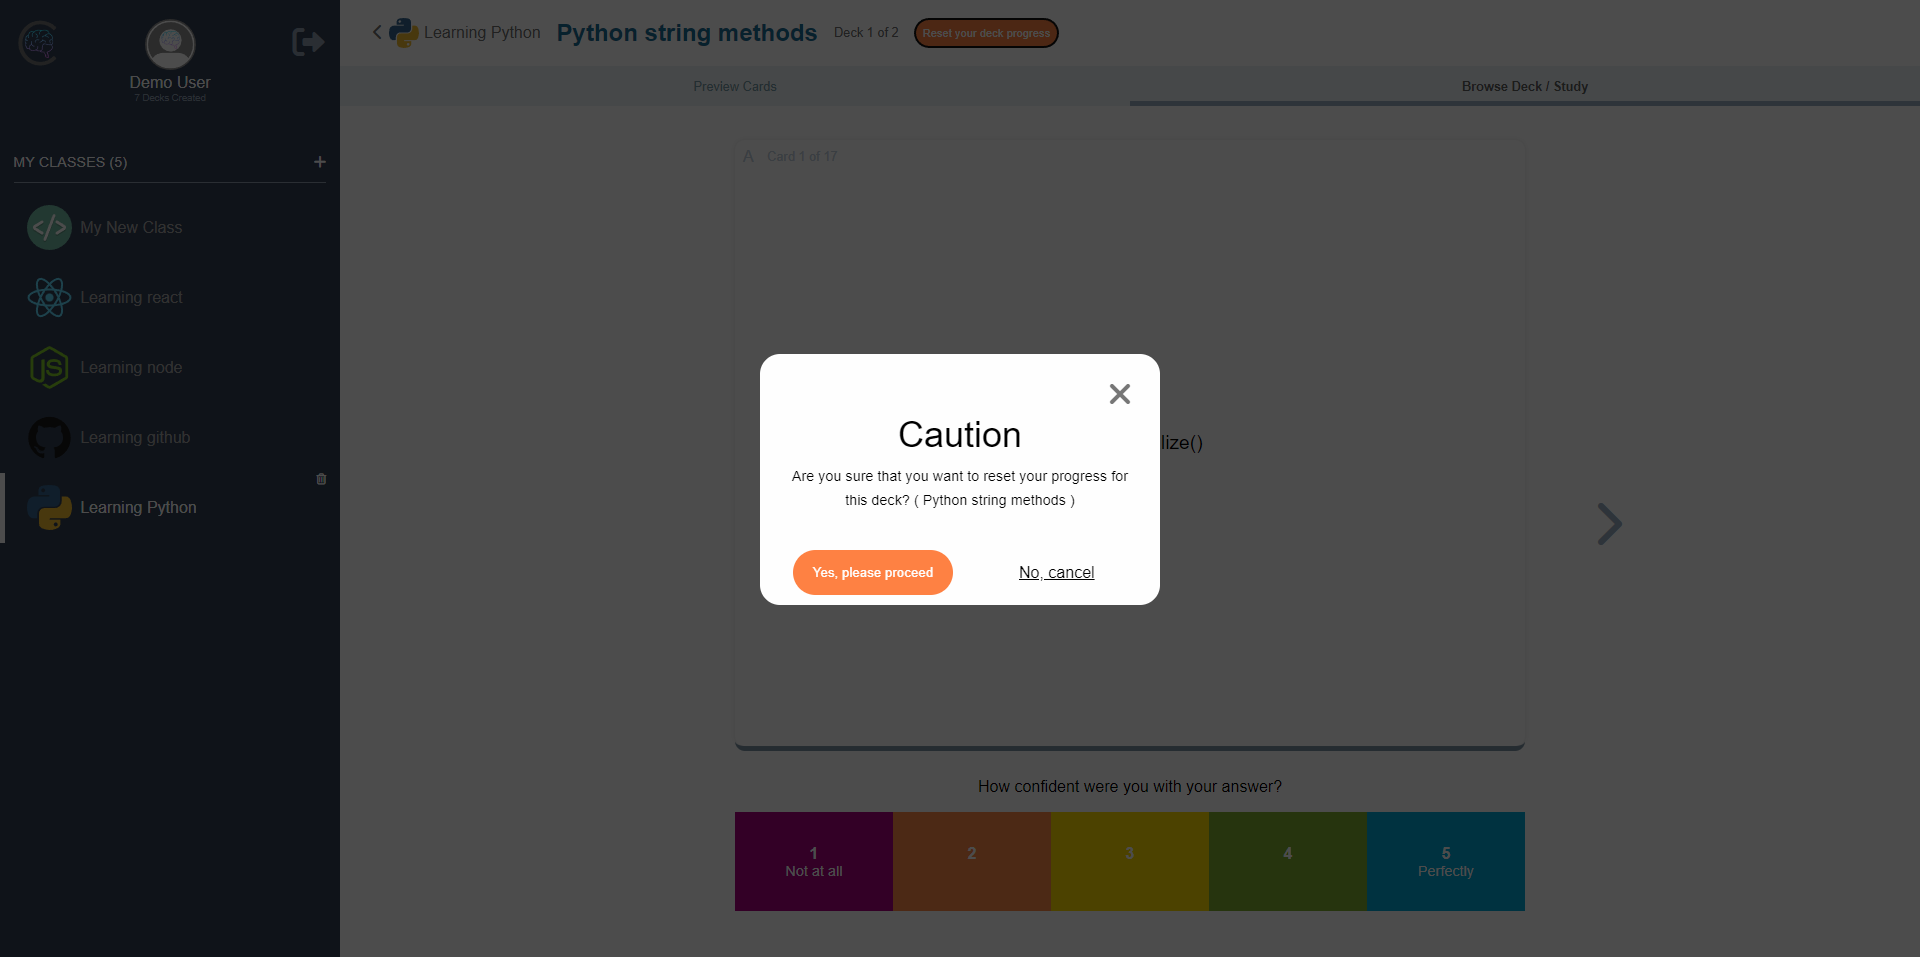Viewport: 1920px width, 957px height.
Task: Open the Learning node class
Action: (131, 367)
